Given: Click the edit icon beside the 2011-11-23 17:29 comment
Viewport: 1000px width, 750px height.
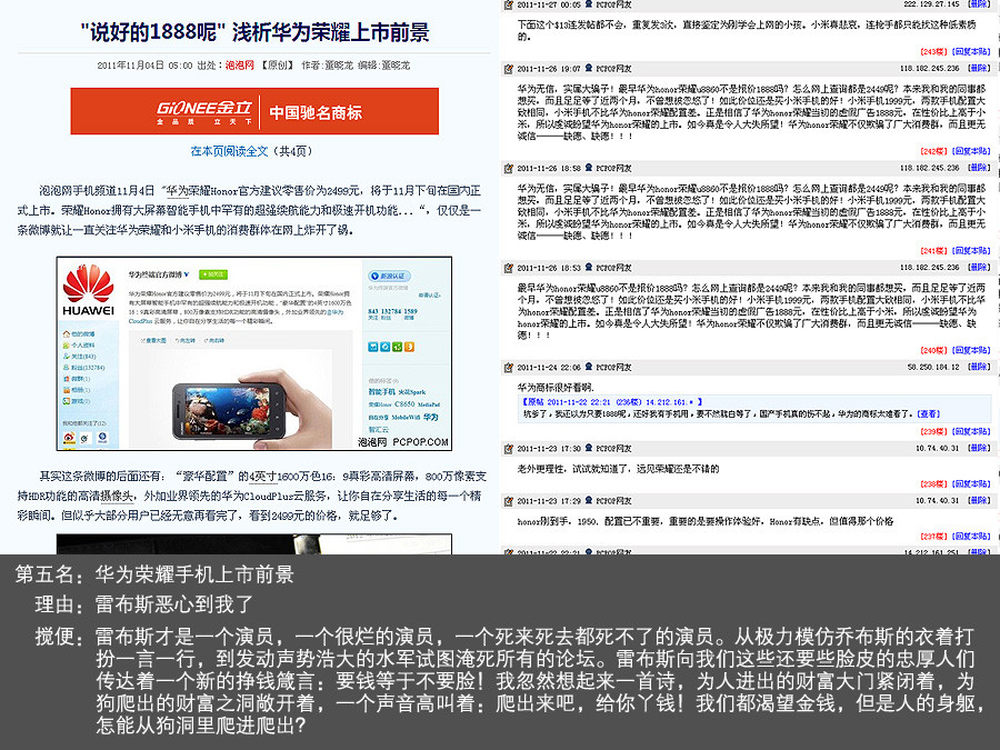Looking at the screenshot, I should 508,501.
